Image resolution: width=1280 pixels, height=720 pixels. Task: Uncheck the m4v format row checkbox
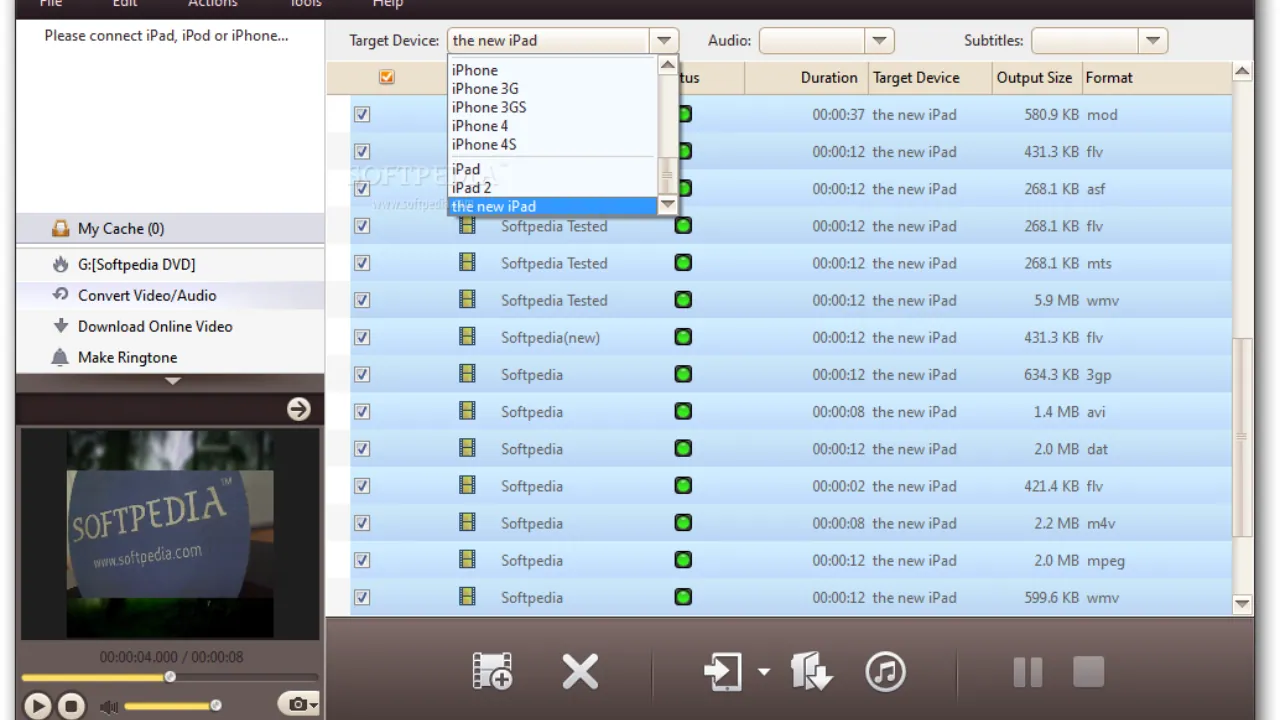click(362, 523)
